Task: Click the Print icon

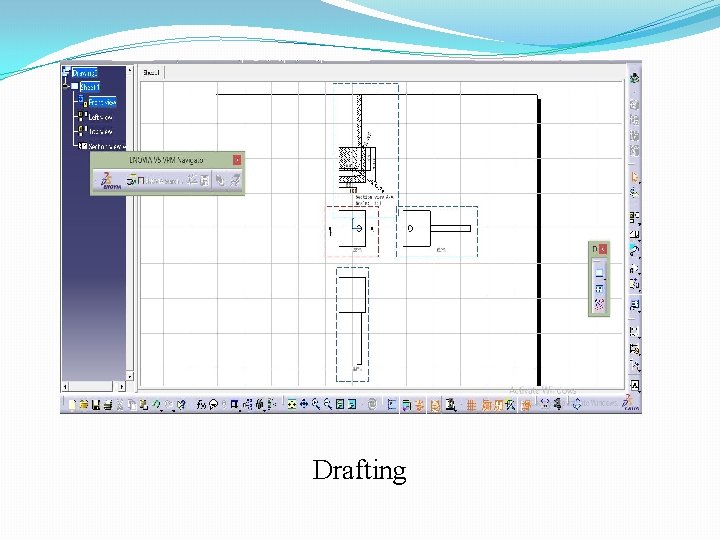Action: coord(108,405)
